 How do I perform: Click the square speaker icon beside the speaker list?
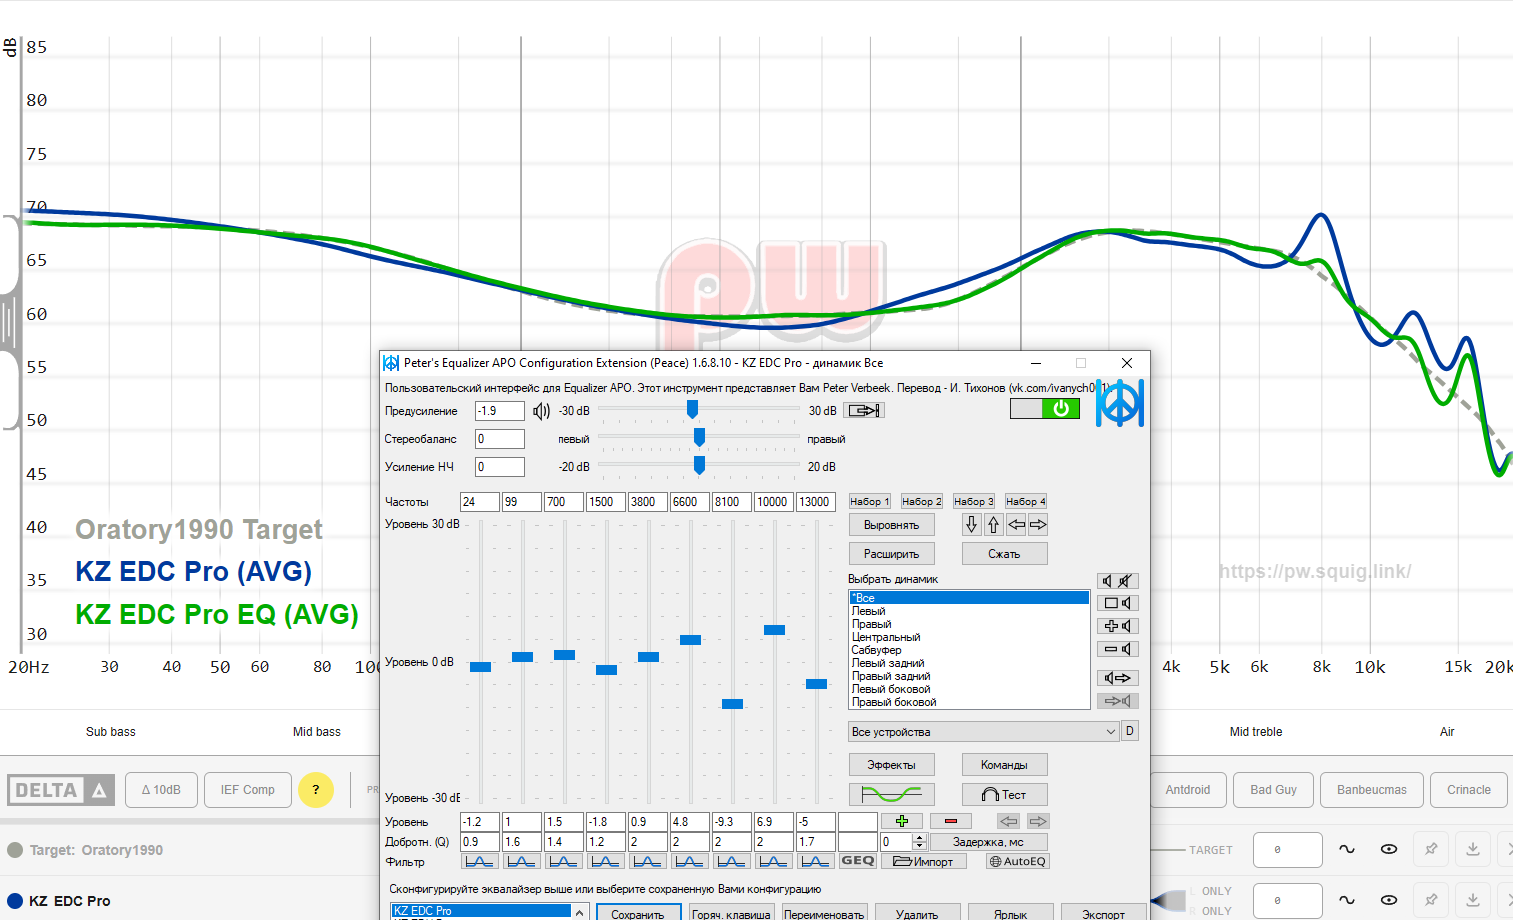coord(1118,603)
